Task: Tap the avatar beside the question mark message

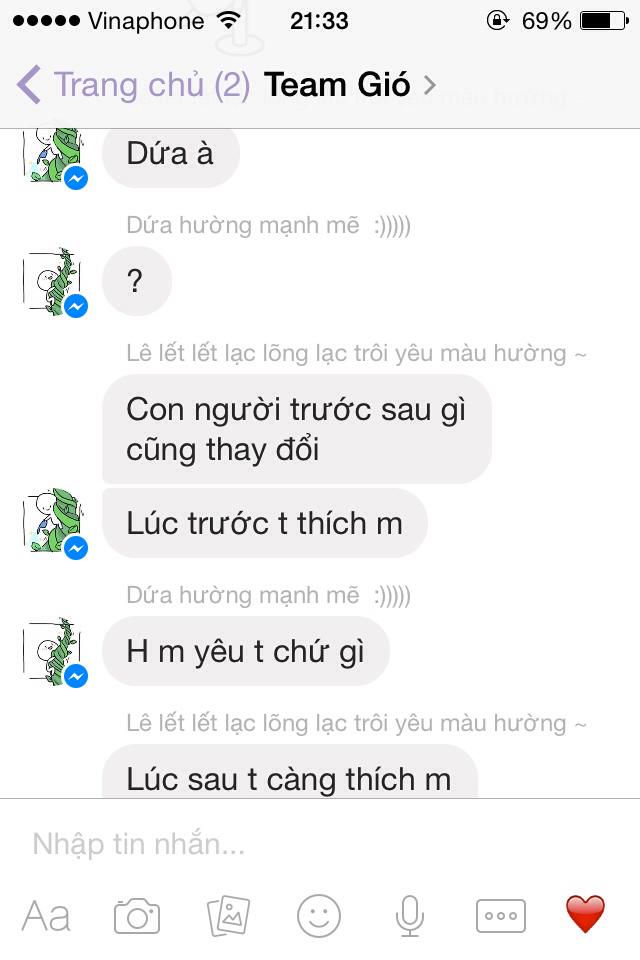Action: 54,282
